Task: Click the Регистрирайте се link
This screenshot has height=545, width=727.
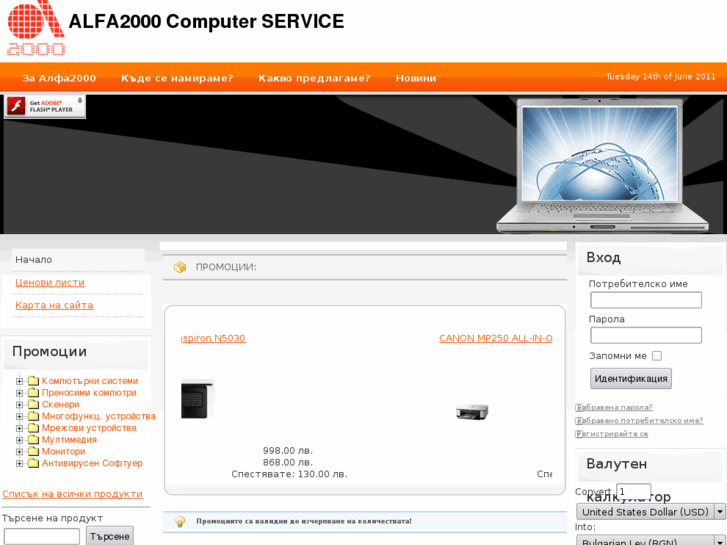Action: [x=612, y=434]
